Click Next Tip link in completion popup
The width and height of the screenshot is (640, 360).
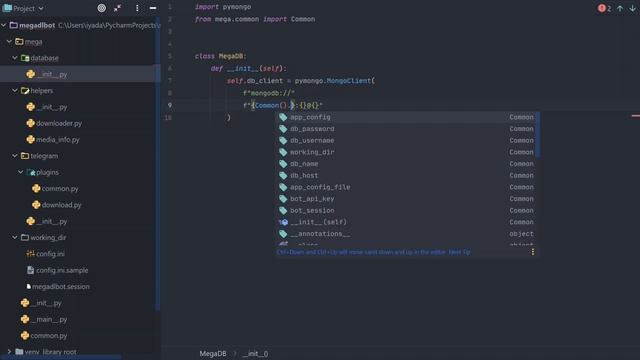pyautogui.click(x=459, y=252)
